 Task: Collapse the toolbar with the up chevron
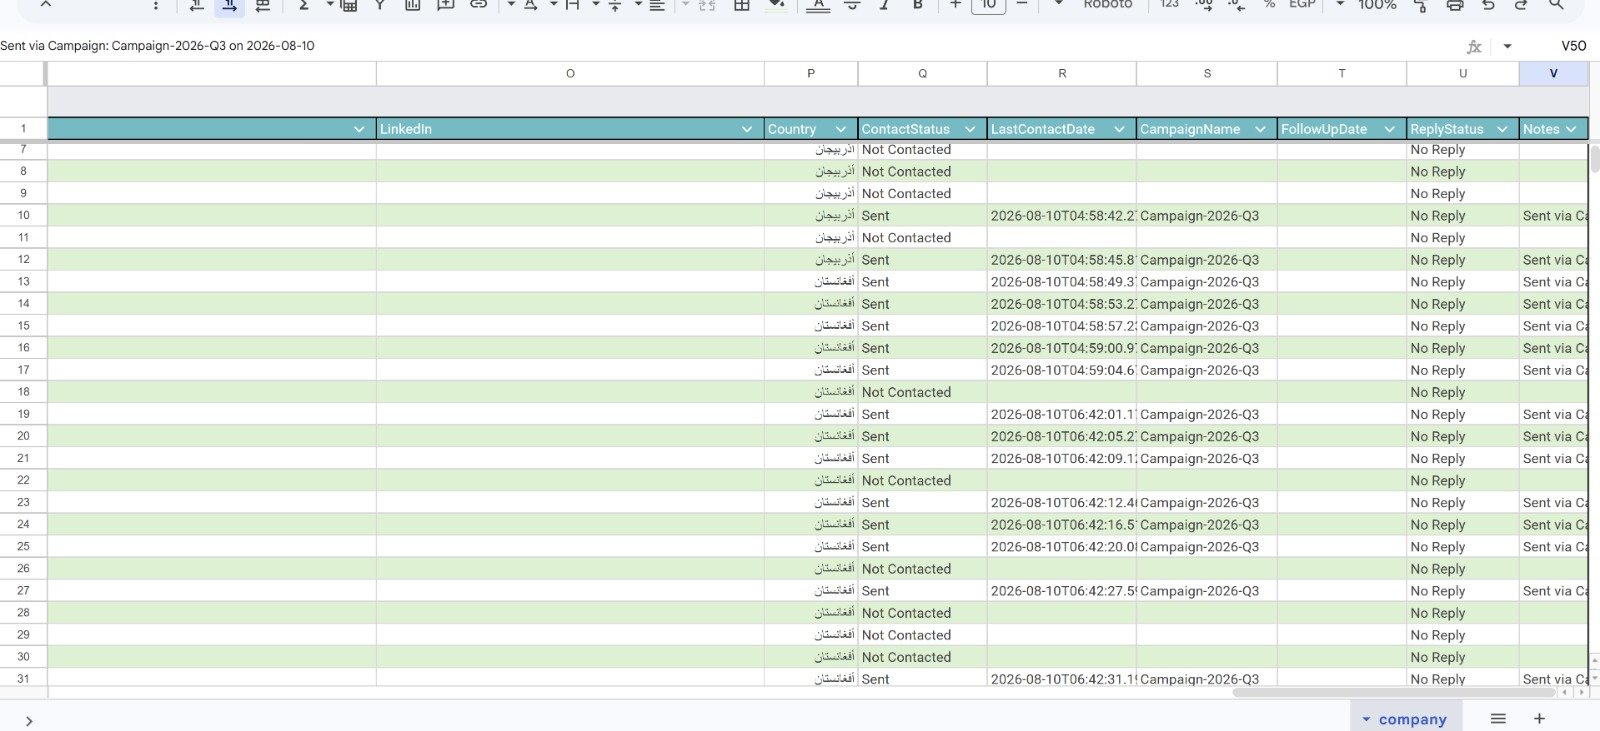pyautogui.click(x=46, y=5)
